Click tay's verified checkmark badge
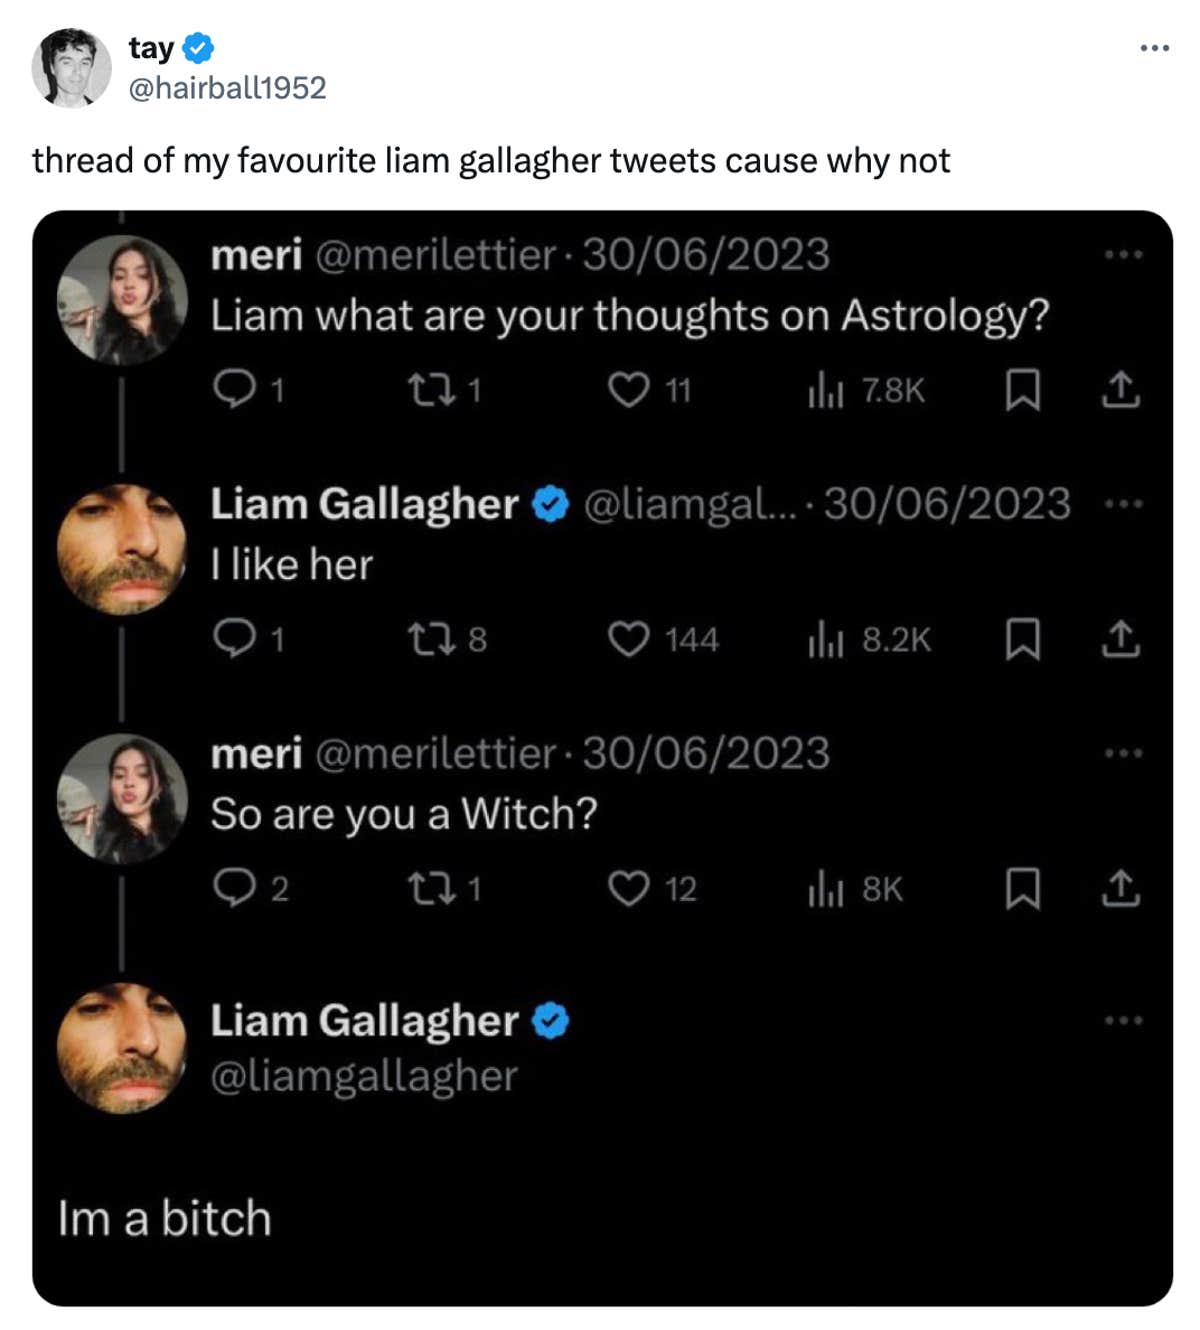1200x1330 pixels. 199,47
